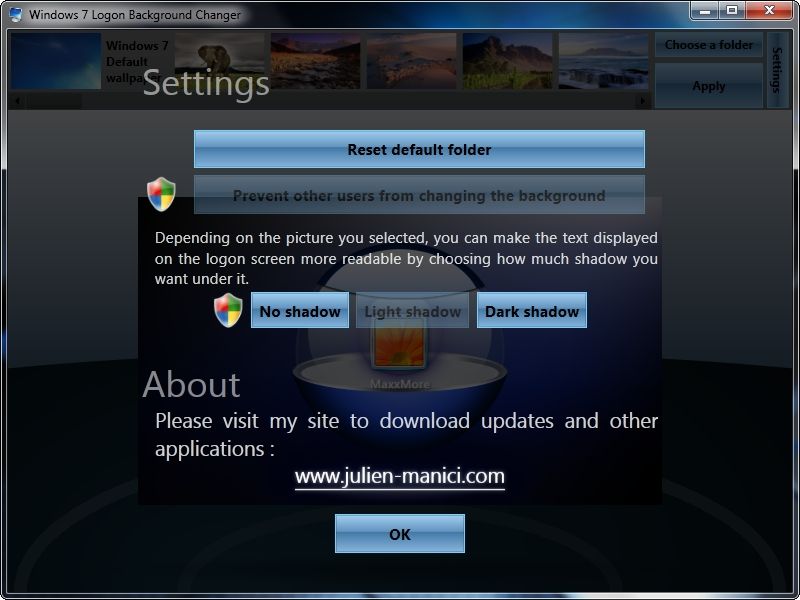Select the green hillside mountain thumbnail
800x600 pixels.
508,61
